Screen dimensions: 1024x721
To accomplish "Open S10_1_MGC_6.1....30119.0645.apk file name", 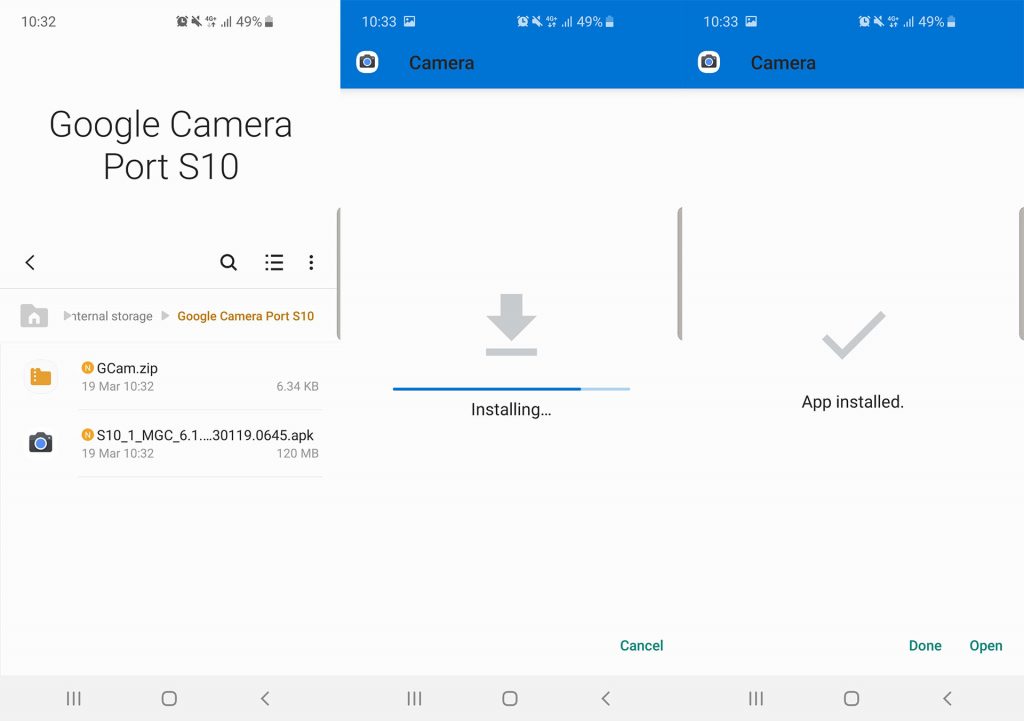I will point(205,435).
